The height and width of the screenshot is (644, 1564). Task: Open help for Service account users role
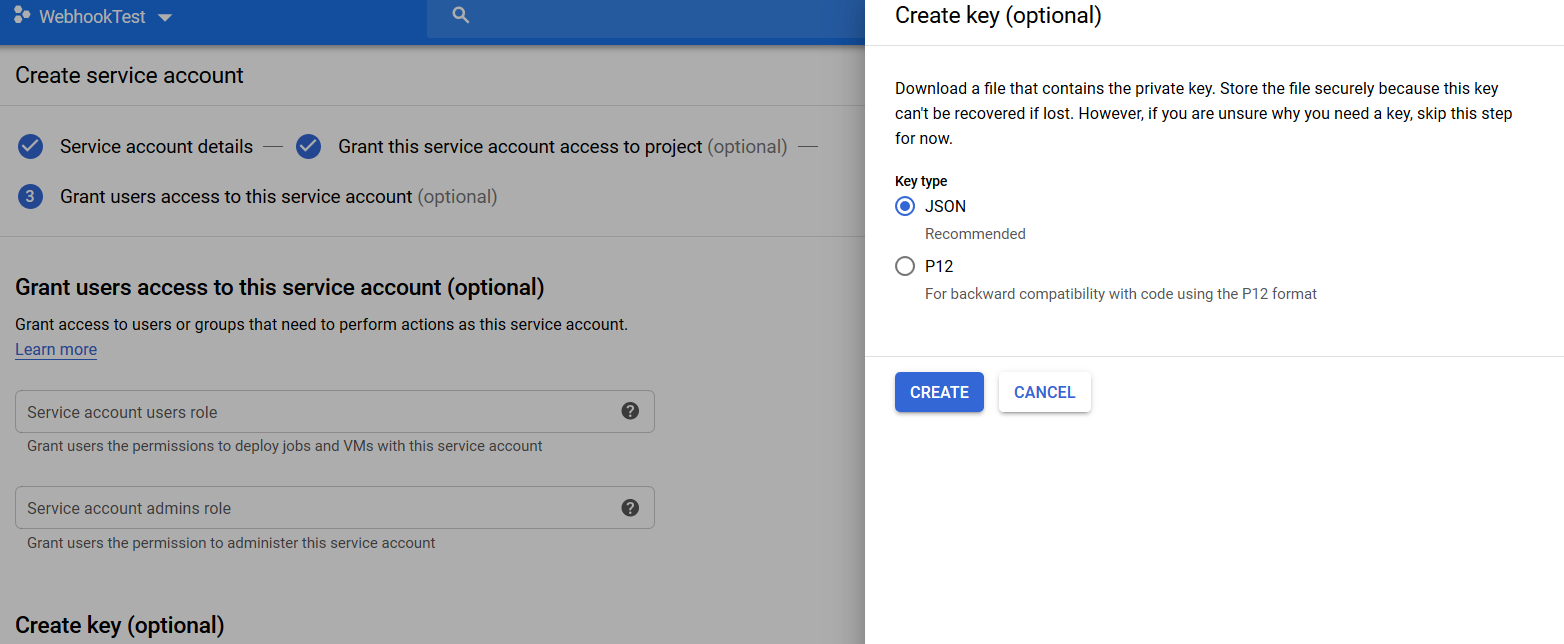point(630,411)
